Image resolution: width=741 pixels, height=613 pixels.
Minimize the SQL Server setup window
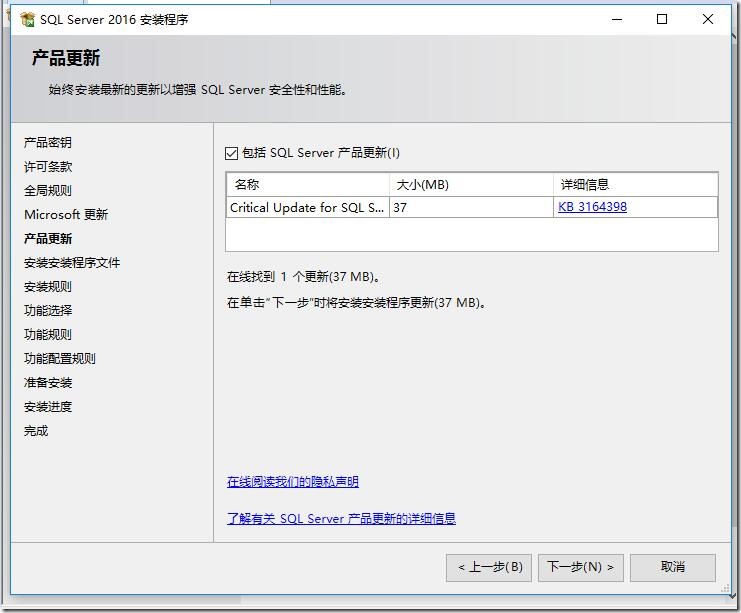click(x=616, y=19)
